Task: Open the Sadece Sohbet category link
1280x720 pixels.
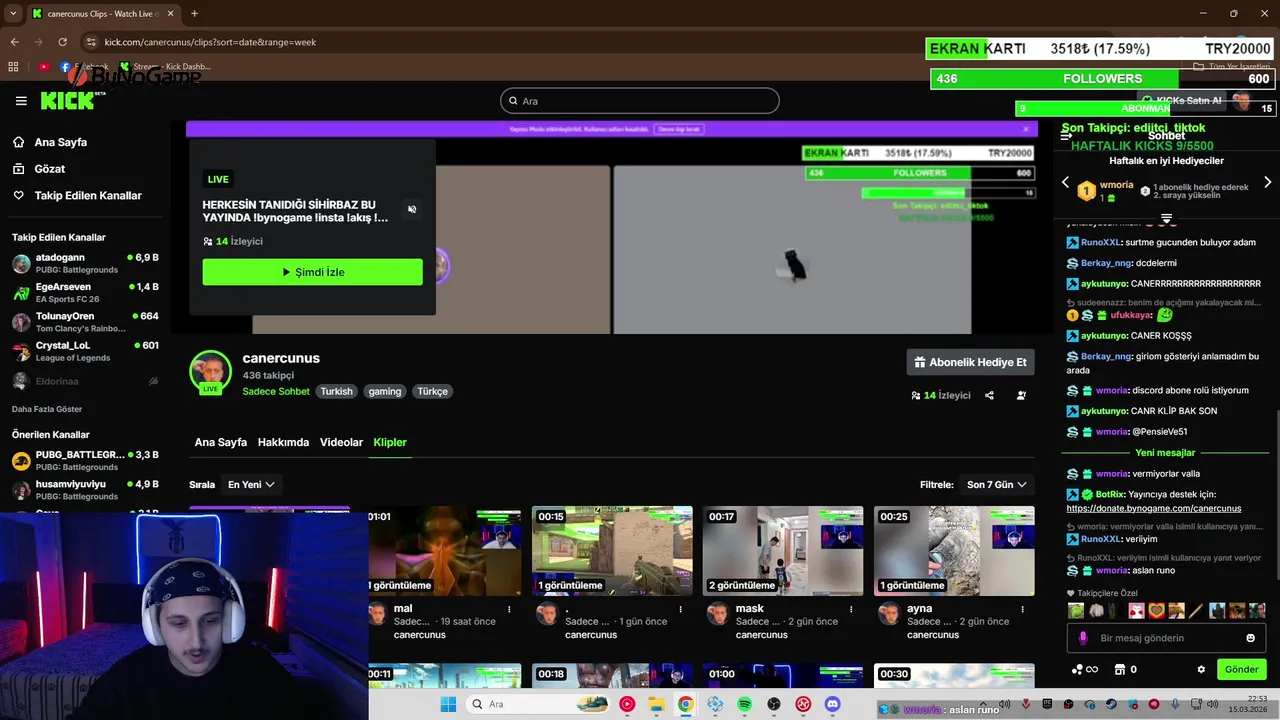Action: [276, 392]
